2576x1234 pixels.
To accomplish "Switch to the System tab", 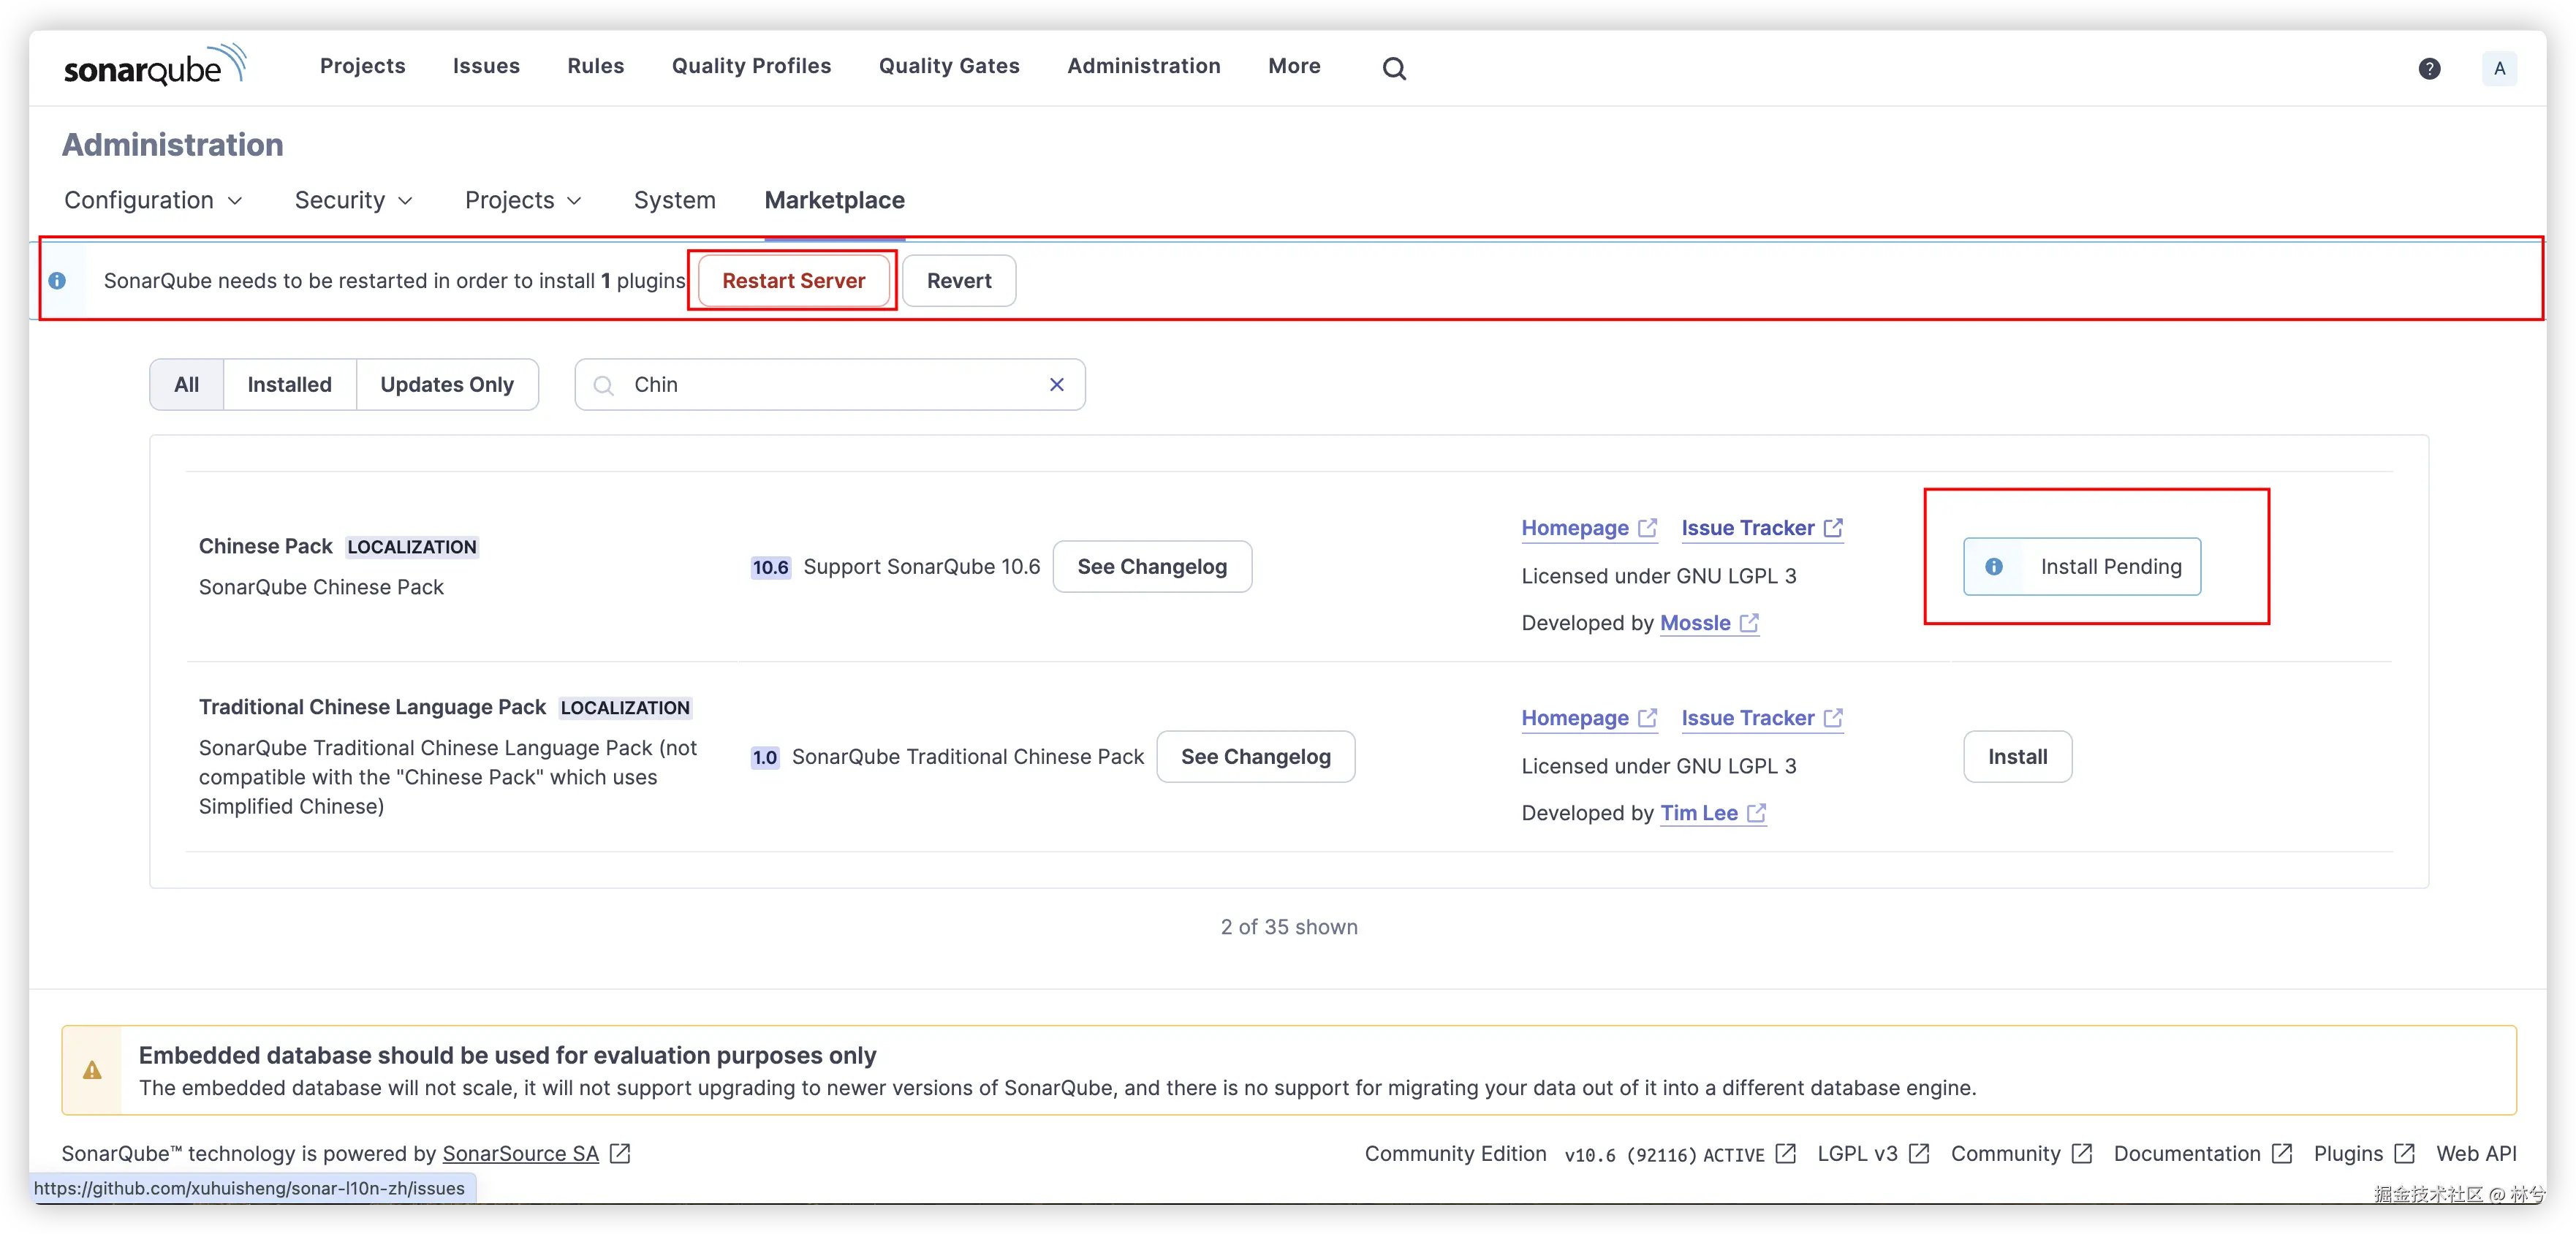I will [x=674, y=200].
